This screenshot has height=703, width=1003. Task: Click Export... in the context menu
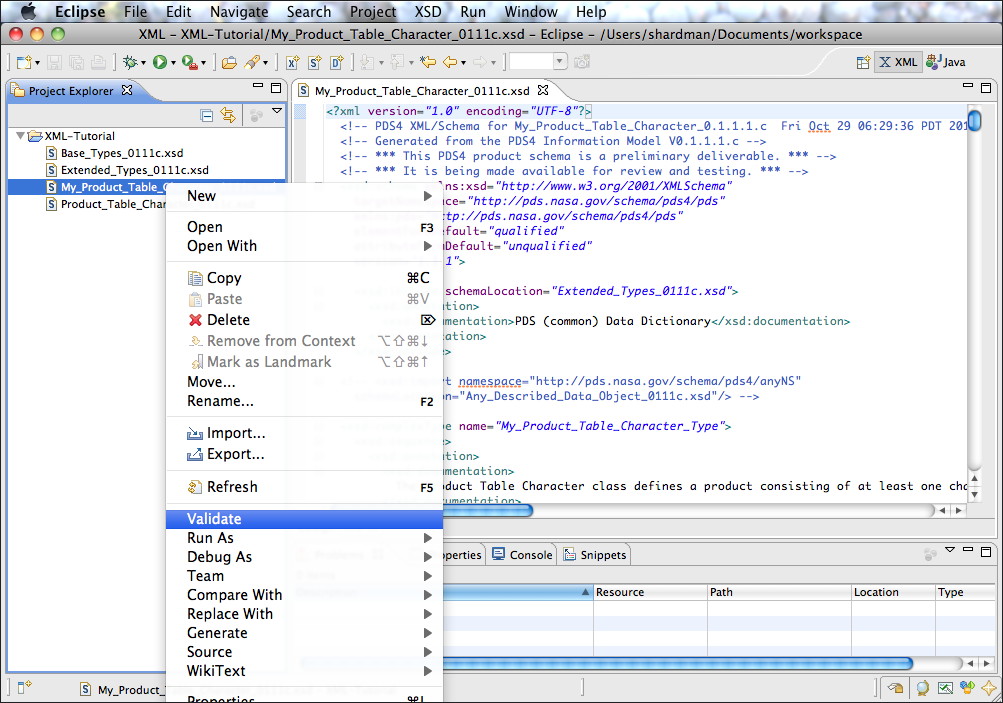tap(304, 454)
